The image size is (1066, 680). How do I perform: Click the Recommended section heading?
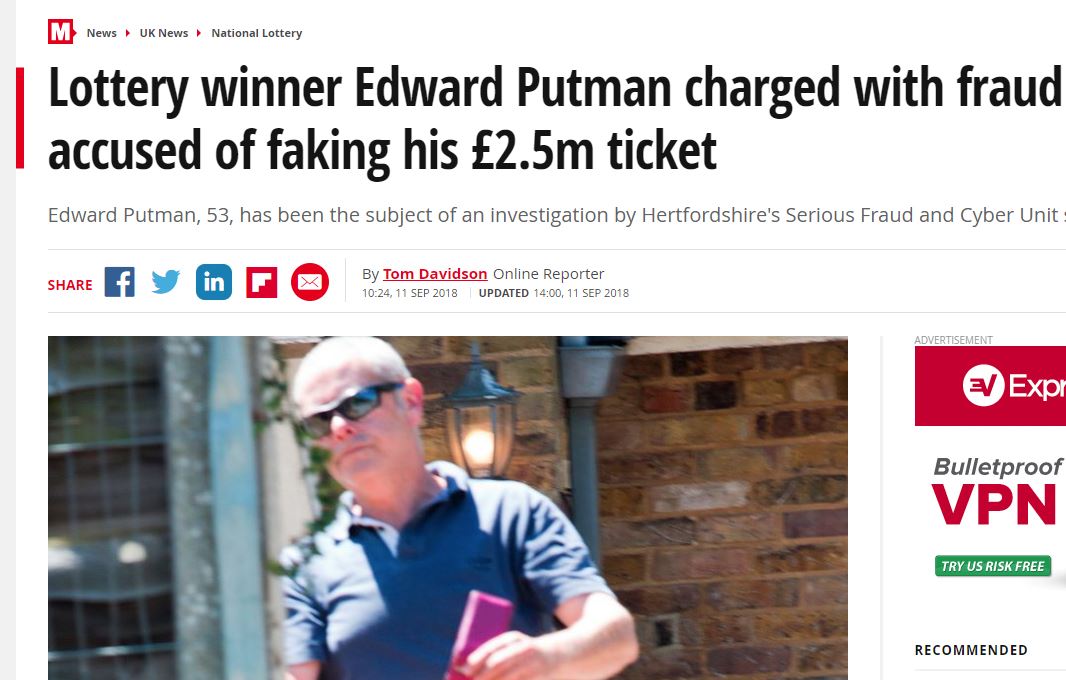coord(971,650)
